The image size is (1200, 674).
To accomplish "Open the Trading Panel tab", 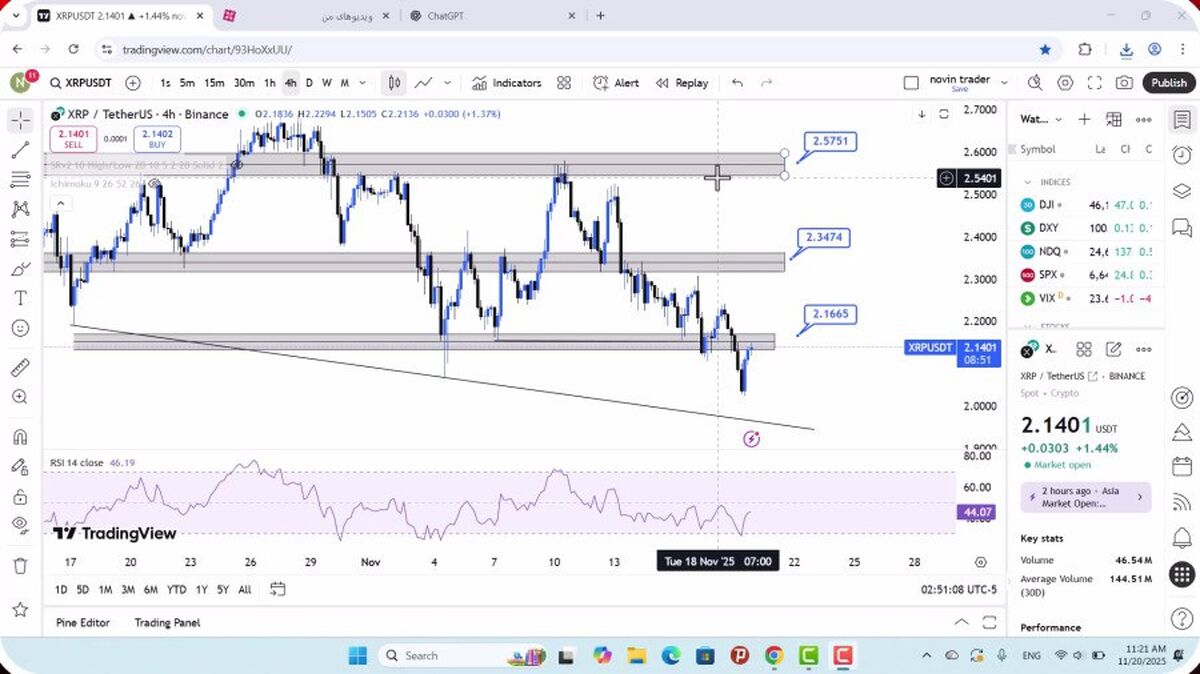I will tap(167, 622).
